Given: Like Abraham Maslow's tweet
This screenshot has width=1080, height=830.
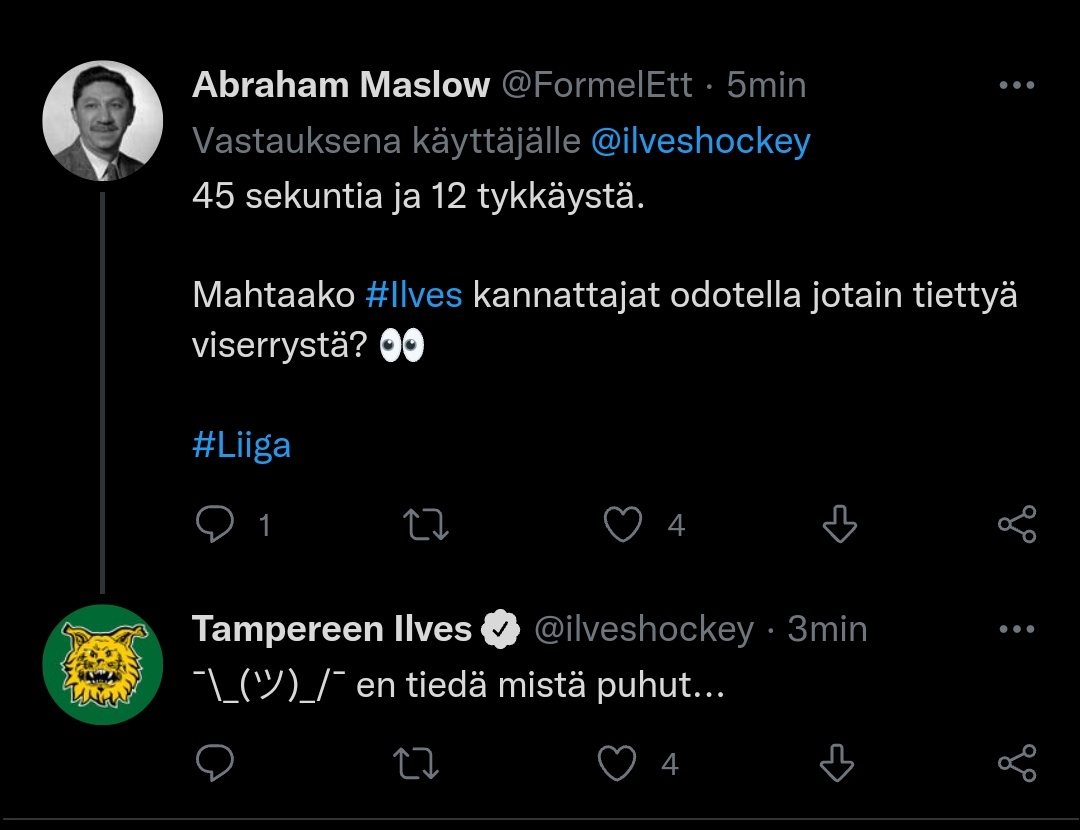Looking at the screenshot, I should (x=623, y=524).
